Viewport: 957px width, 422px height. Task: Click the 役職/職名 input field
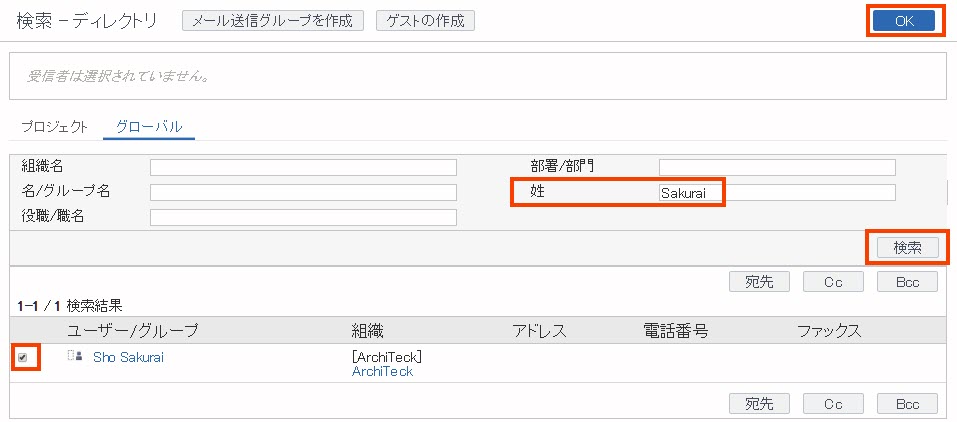[x=303, y=217]
